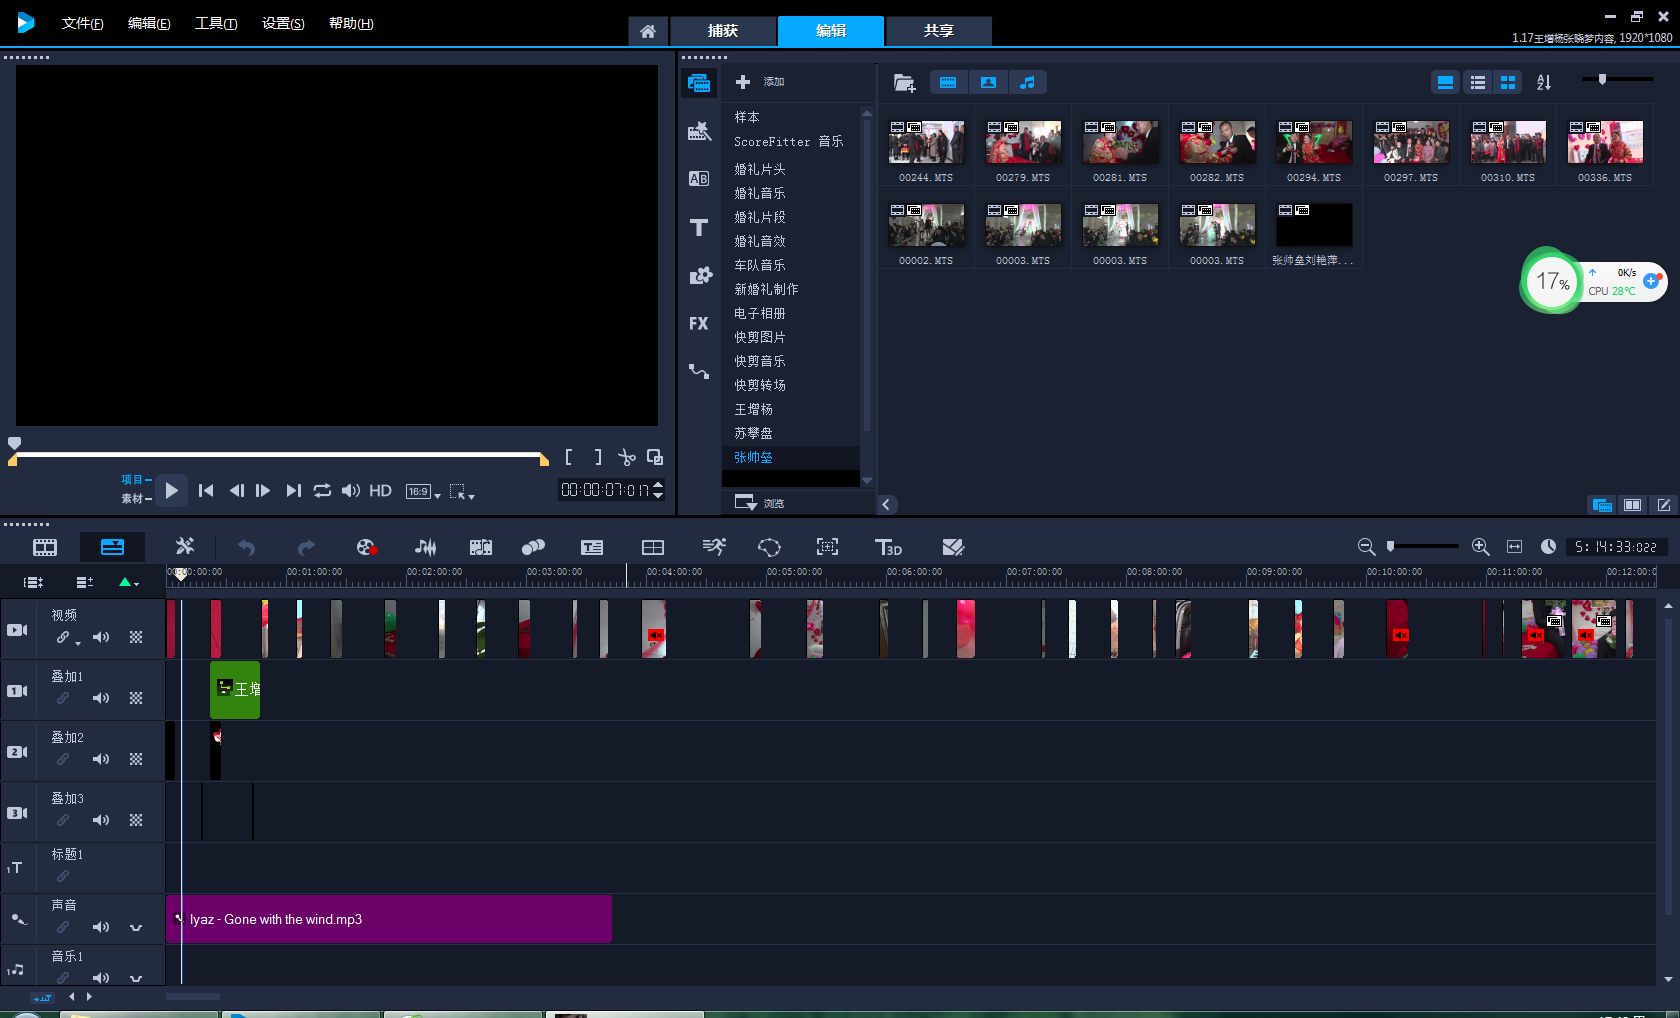Toggle showing photos in library
Image resolution: width=1680 pixels, height=1018 pixels.
[988, 83]
